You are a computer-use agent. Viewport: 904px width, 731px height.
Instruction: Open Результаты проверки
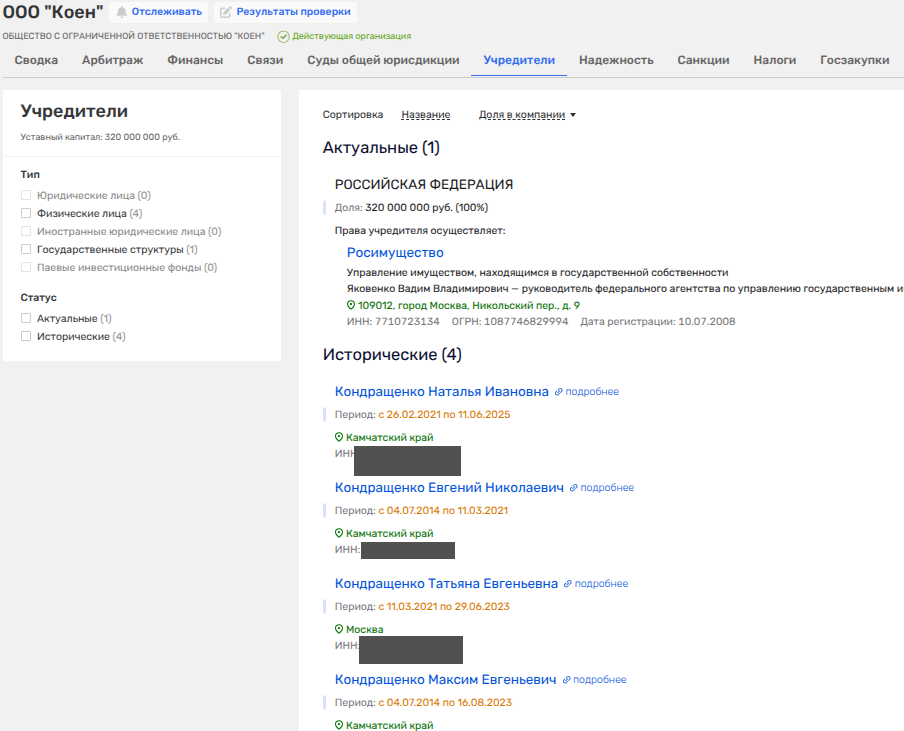click(x=285, y=12)
